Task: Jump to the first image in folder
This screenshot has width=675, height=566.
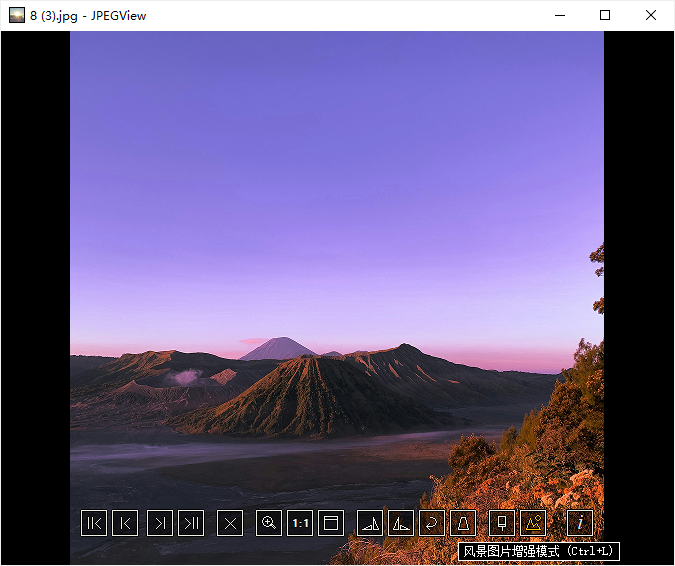Action: (x=94, y=523)
